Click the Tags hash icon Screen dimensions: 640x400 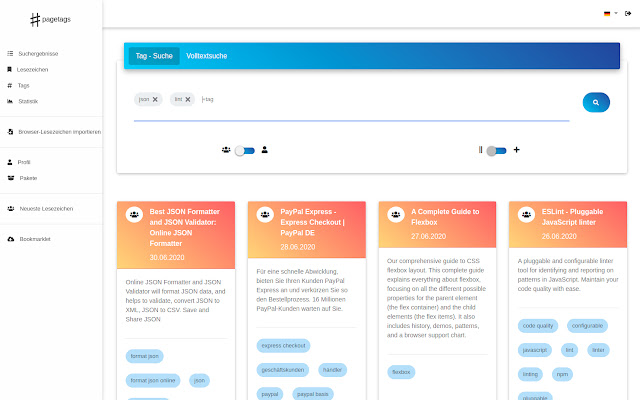click(10, 85)
